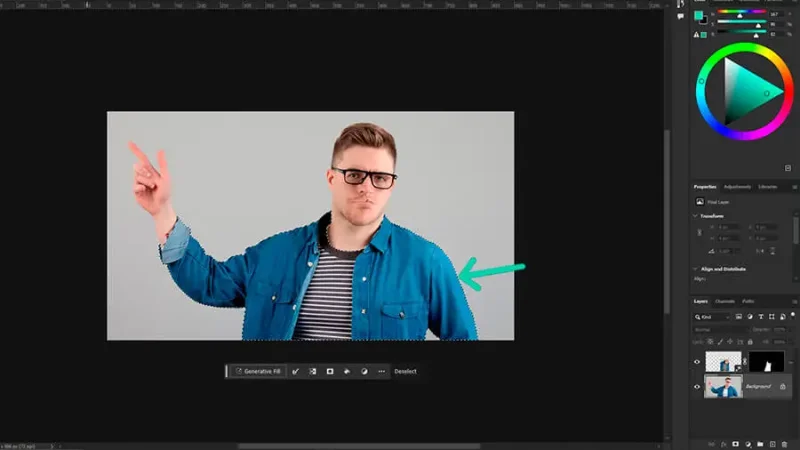Toggle the layer filtering on/off switch
Screen dimensions: 800x450
(x=792, y=315)
